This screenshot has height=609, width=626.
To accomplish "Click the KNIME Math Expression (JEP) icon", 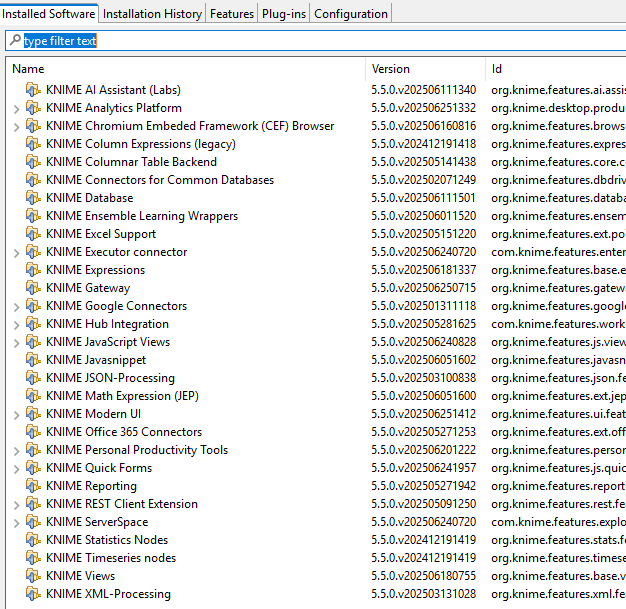I will 33,395.
